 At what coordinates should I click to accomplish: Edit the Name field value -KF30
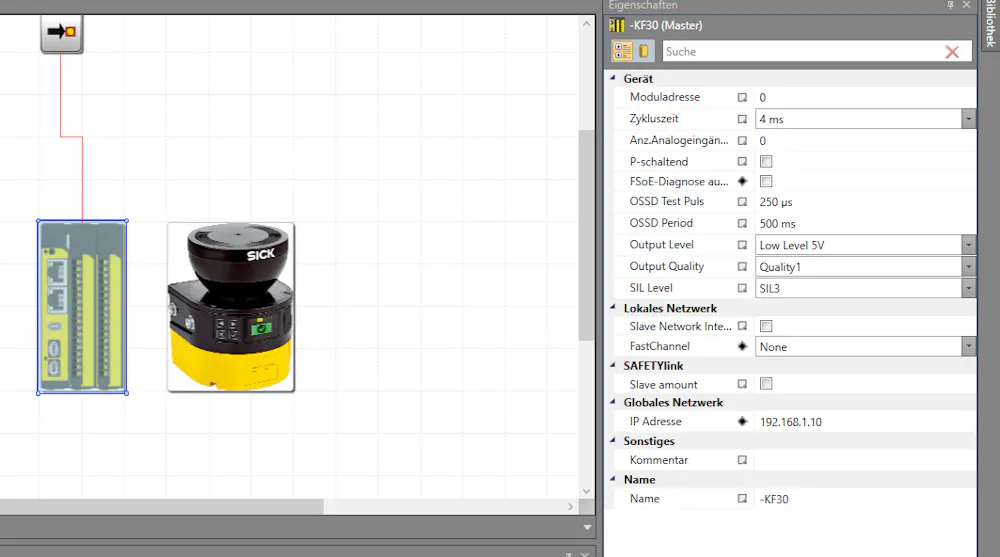pyautogui.click(x=865, y=499)
